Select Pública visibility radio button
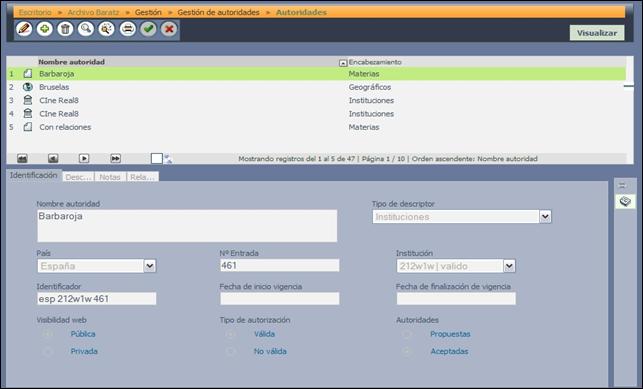643x389 pixels. pyautogui.click(x=47, y=334)
